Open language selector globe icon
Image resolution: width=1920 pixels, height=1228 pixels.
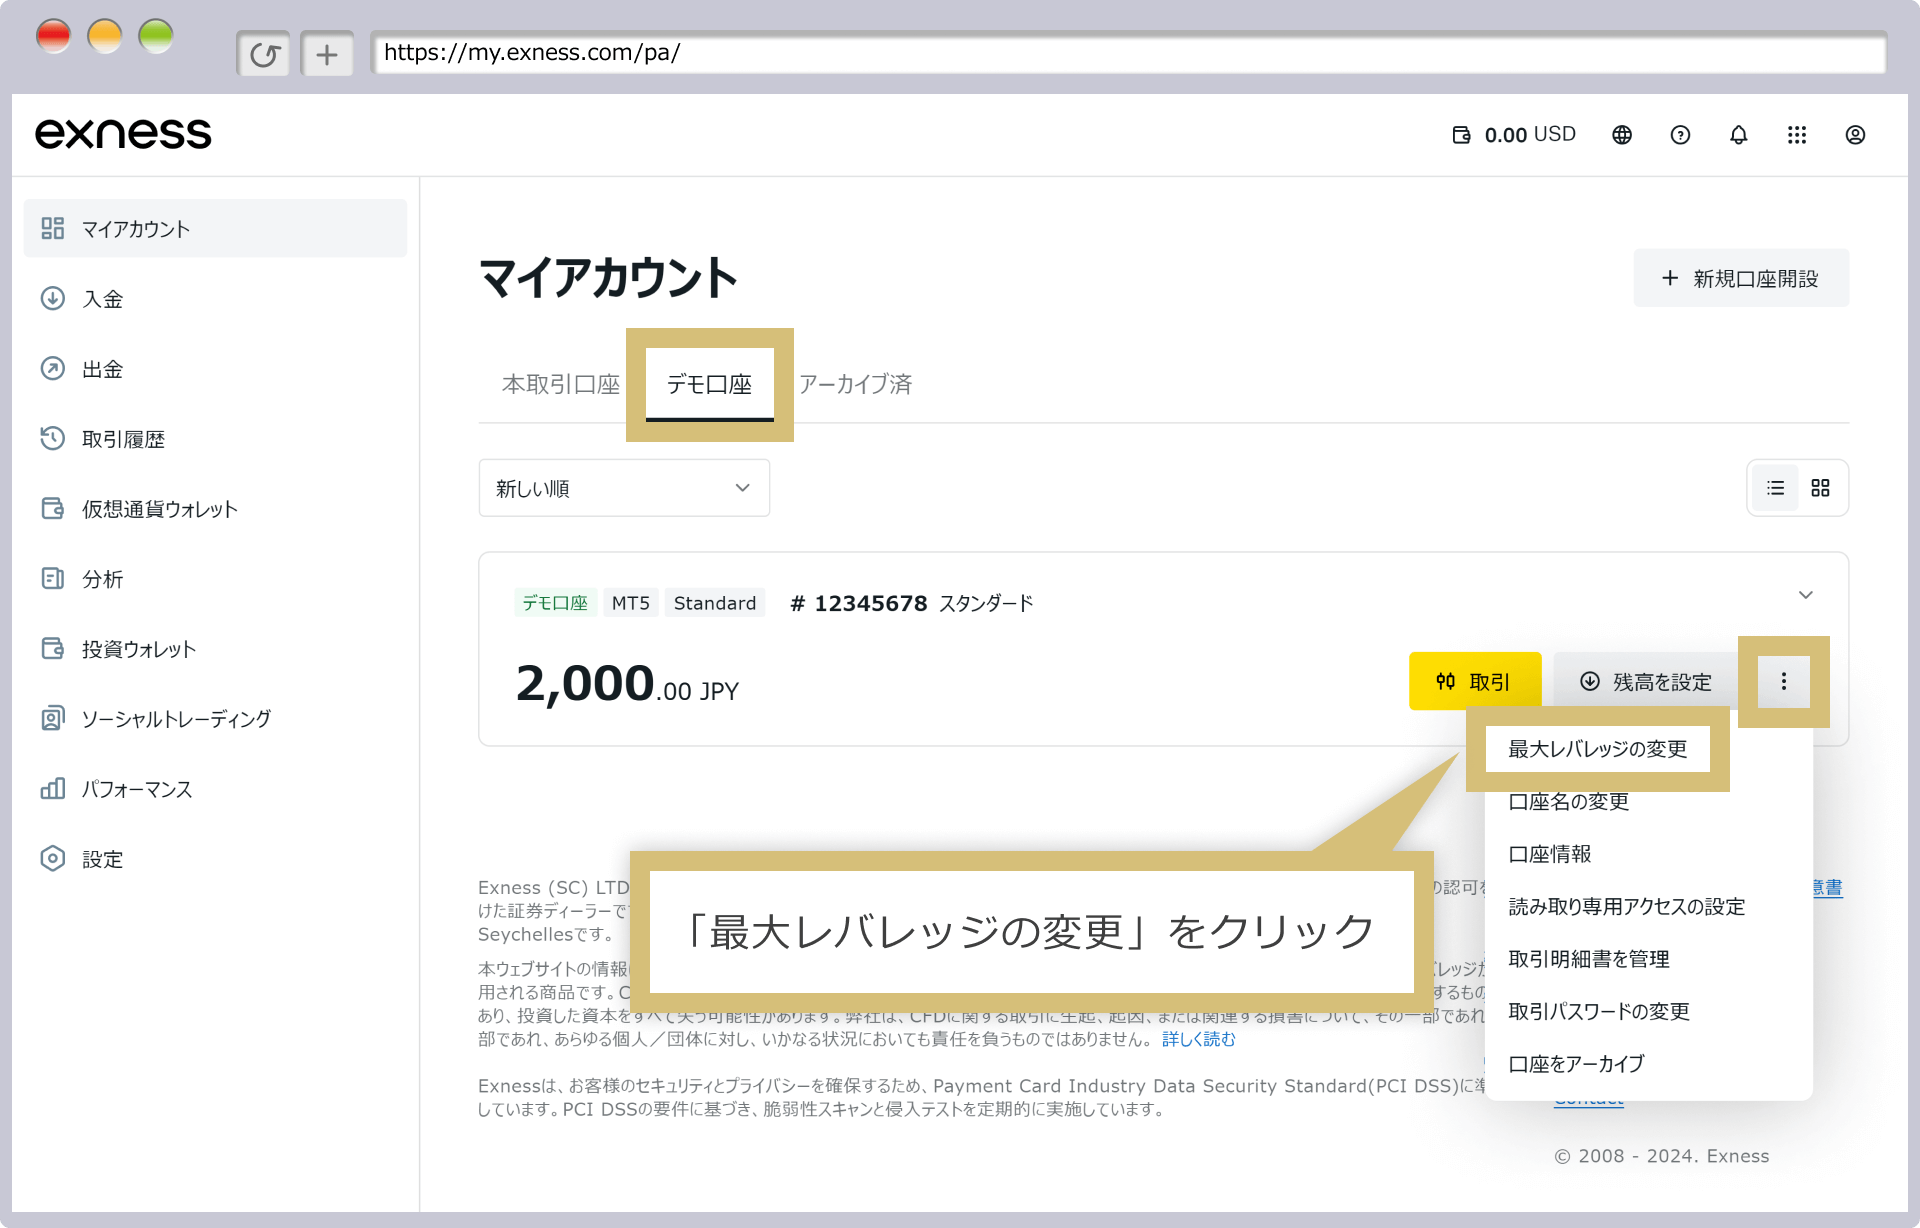coord(1622,135)
